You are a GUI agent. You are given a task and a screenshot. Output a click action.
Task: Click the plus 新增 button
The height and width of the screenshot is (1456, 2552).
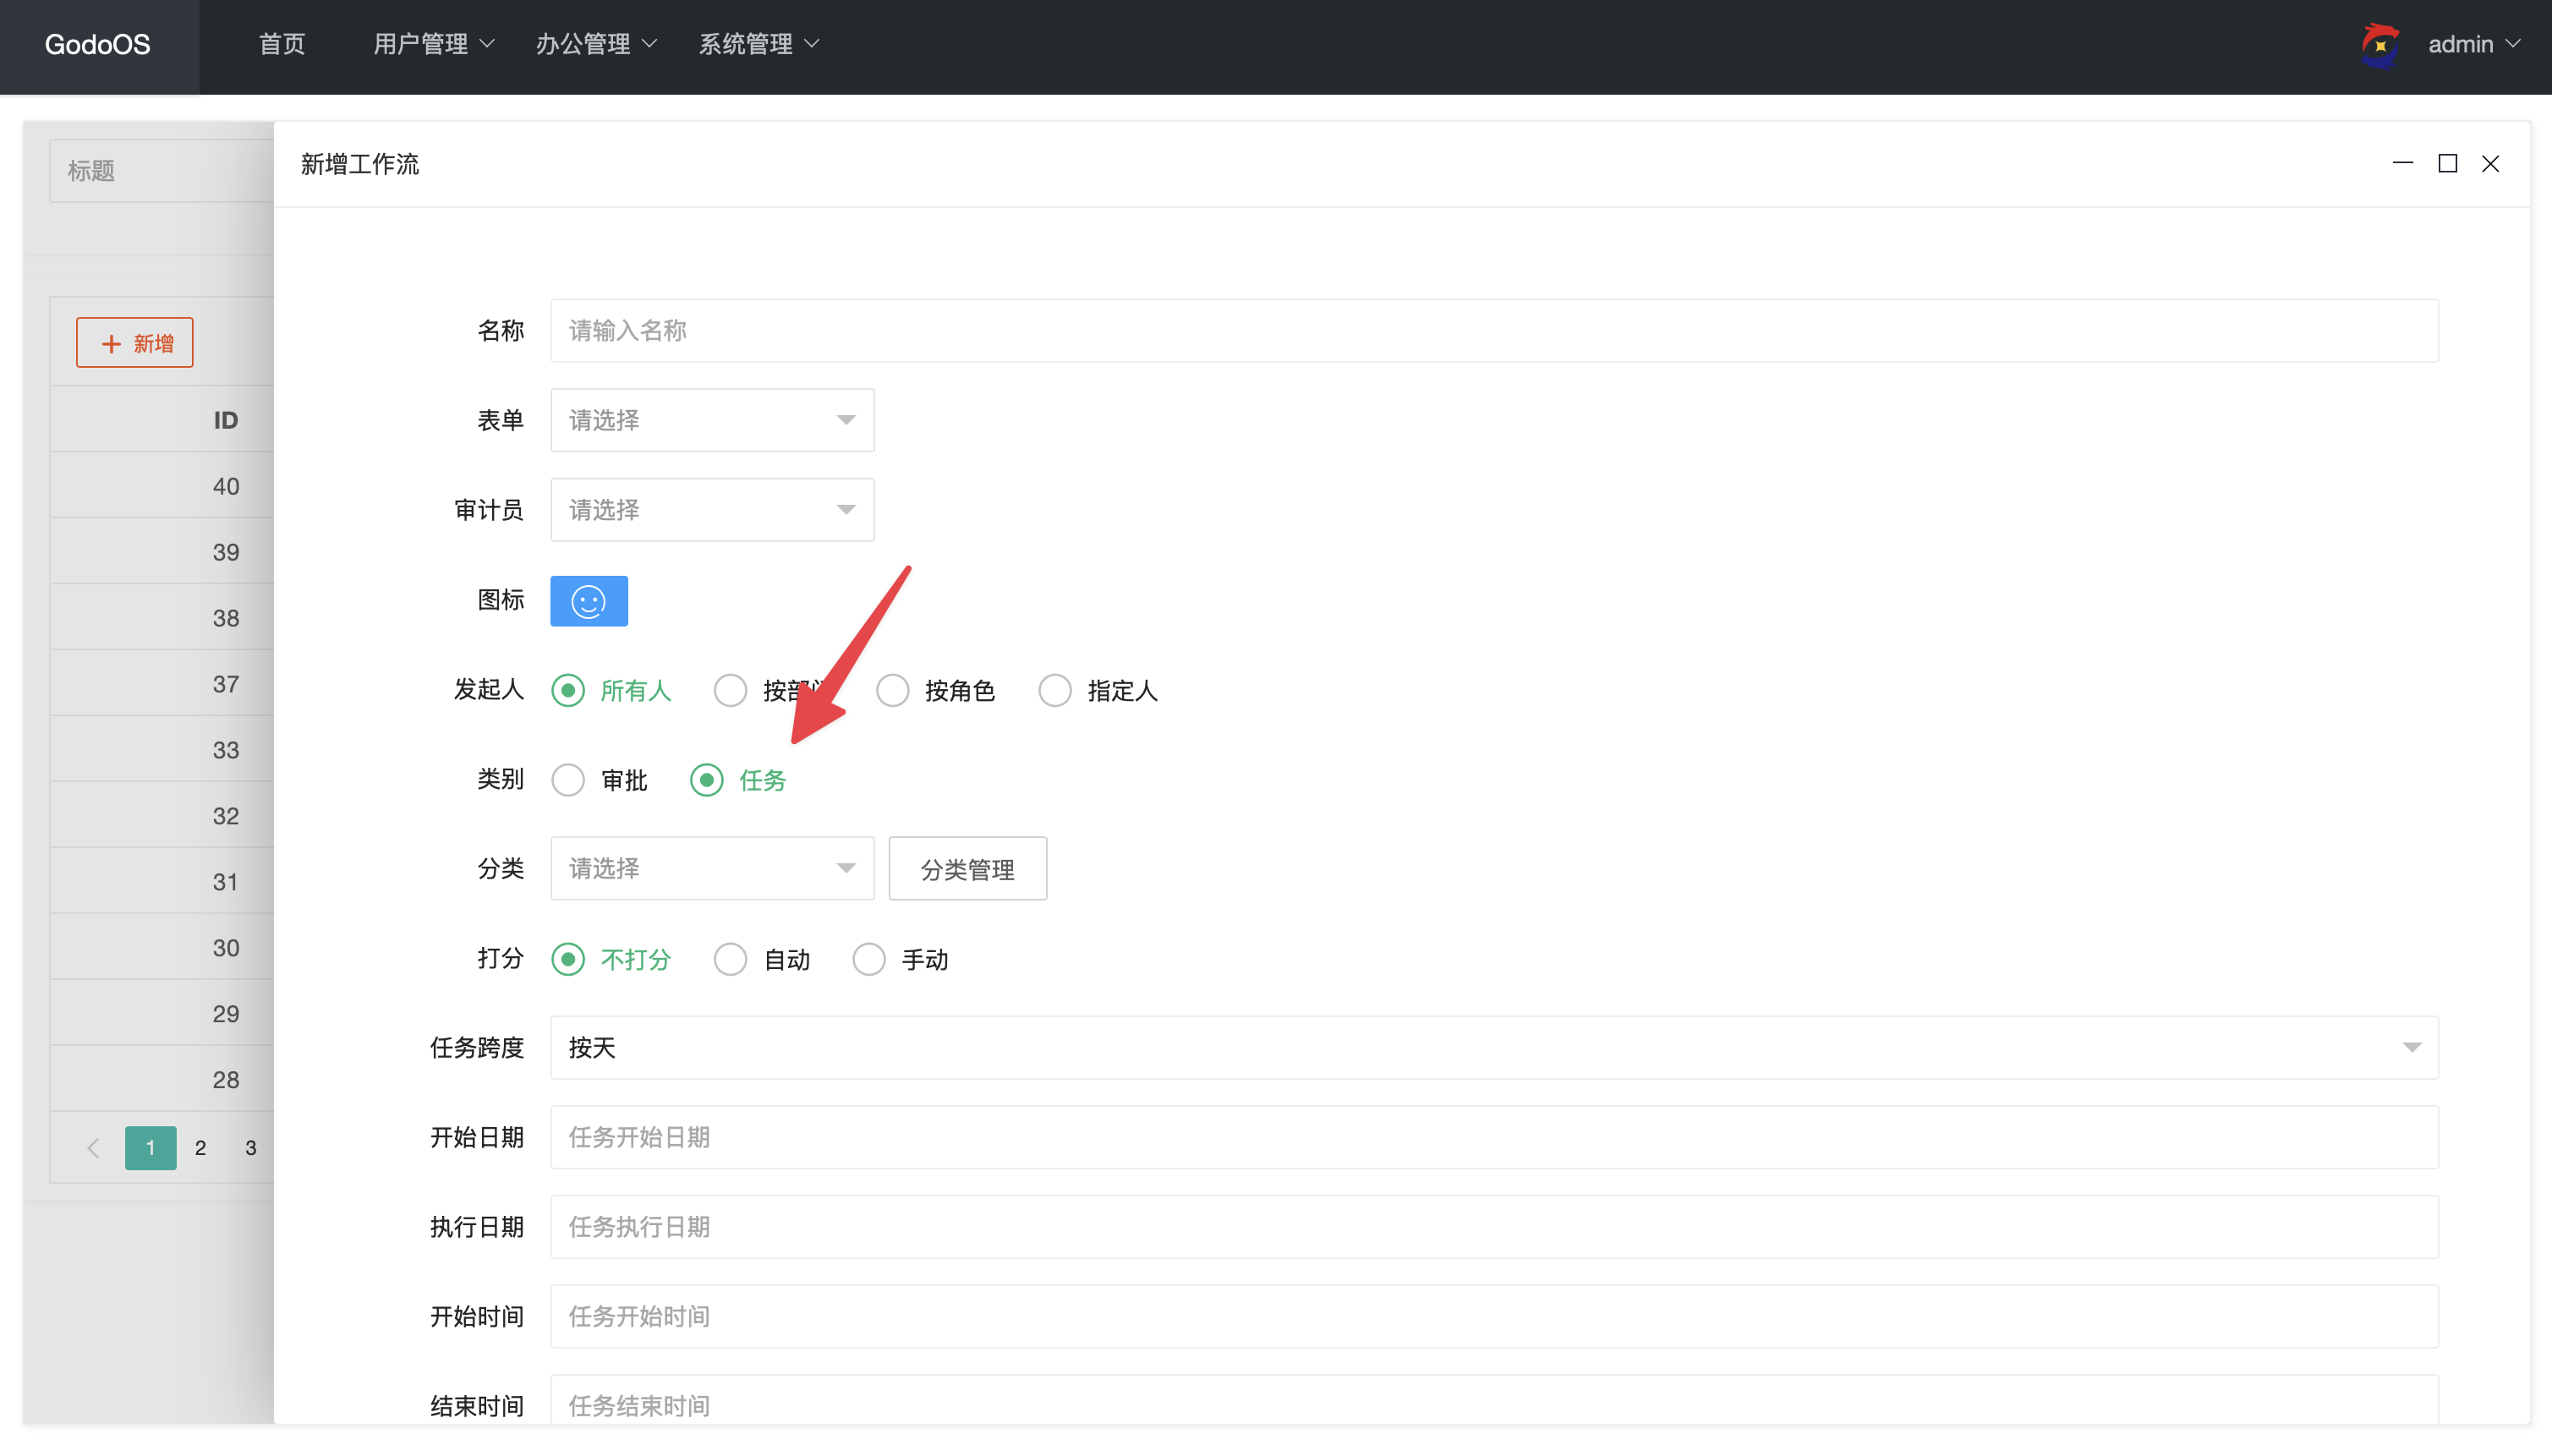tap(135, 343)
